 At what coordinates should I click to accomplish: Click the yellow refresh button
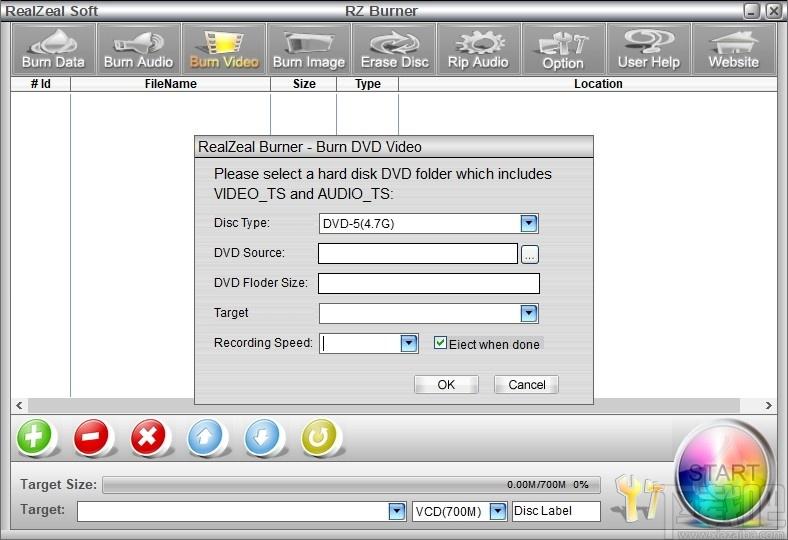click(x=319, y=437)
